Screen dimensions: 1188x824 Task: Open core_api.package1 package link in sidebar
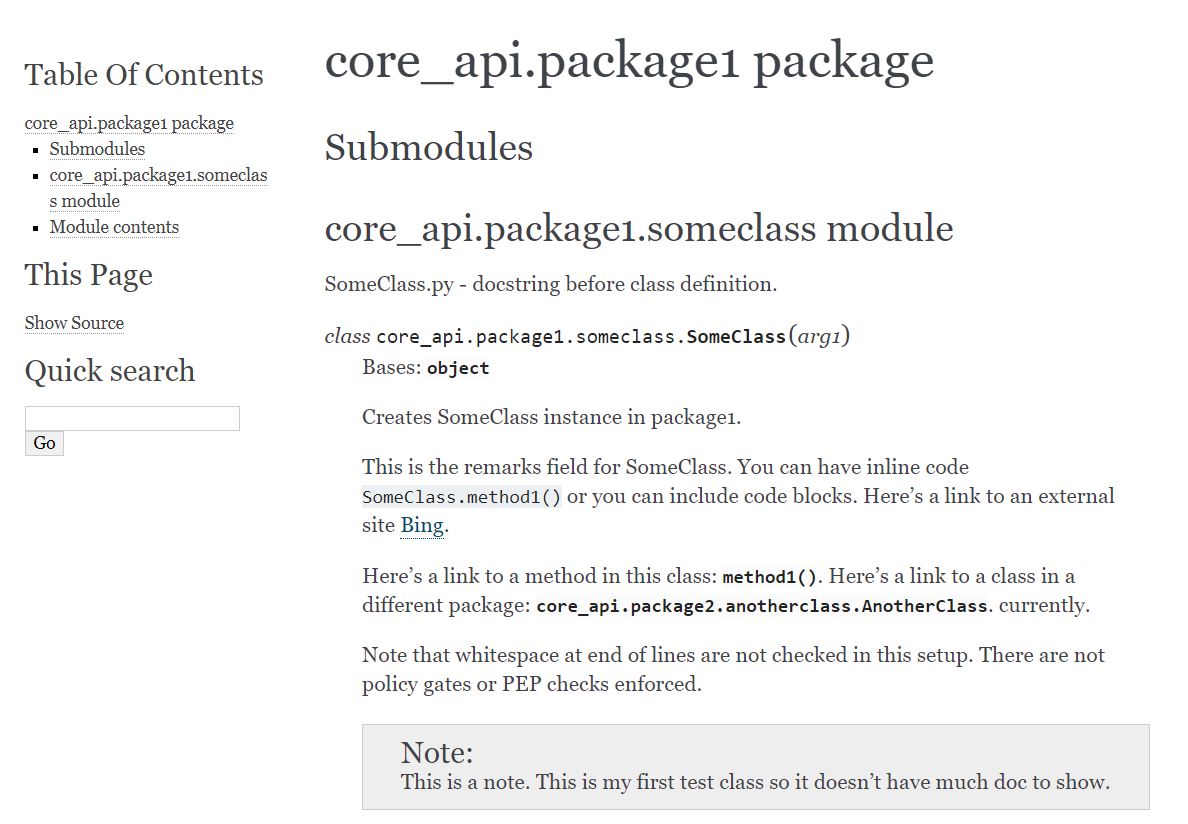[x=129, y=123]
